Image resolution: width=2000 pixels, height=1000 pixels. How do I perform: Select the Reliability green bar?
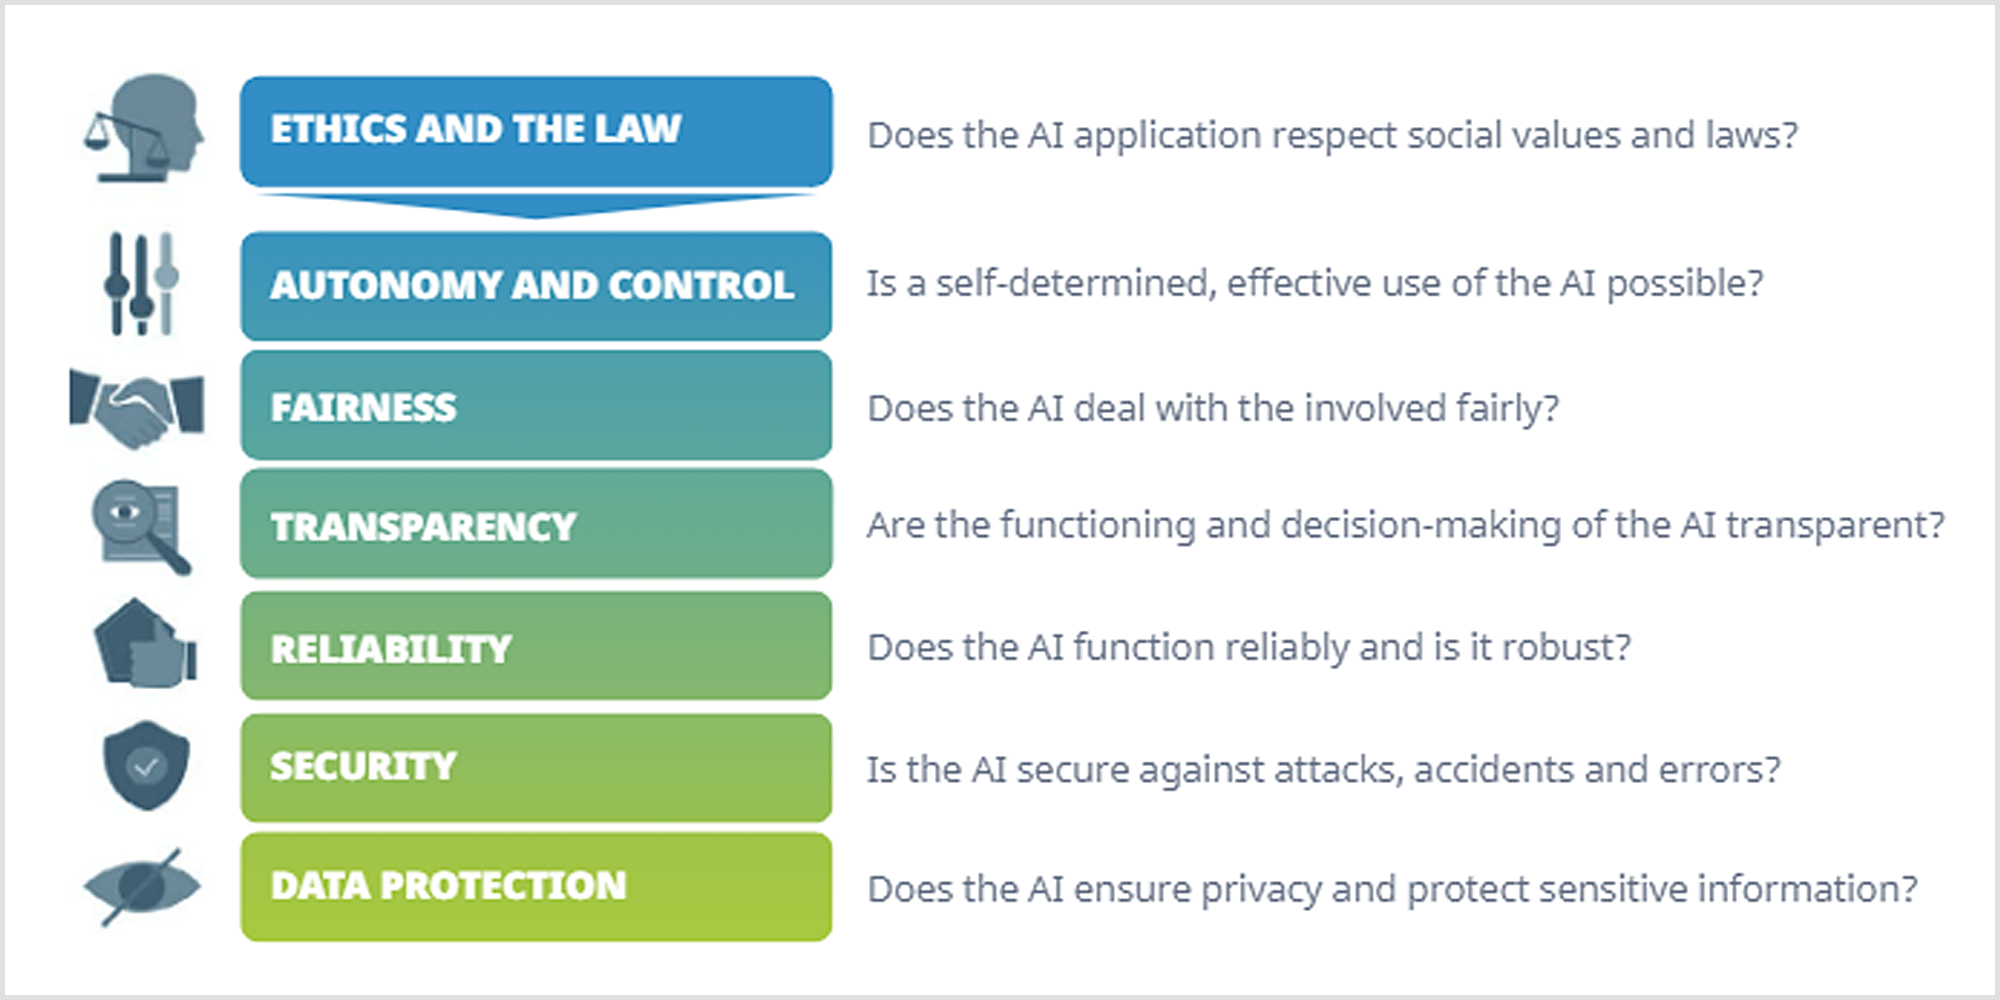[536, 646]
